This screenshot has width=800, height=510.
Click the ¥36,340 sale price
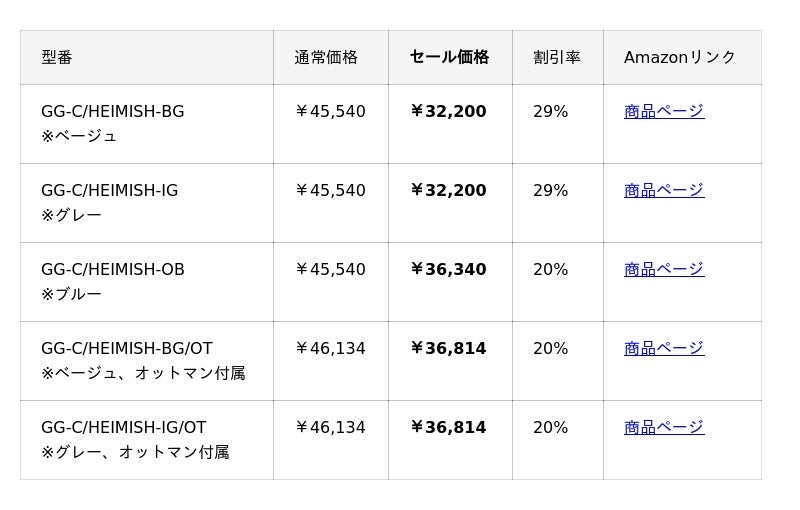(448, 269)
